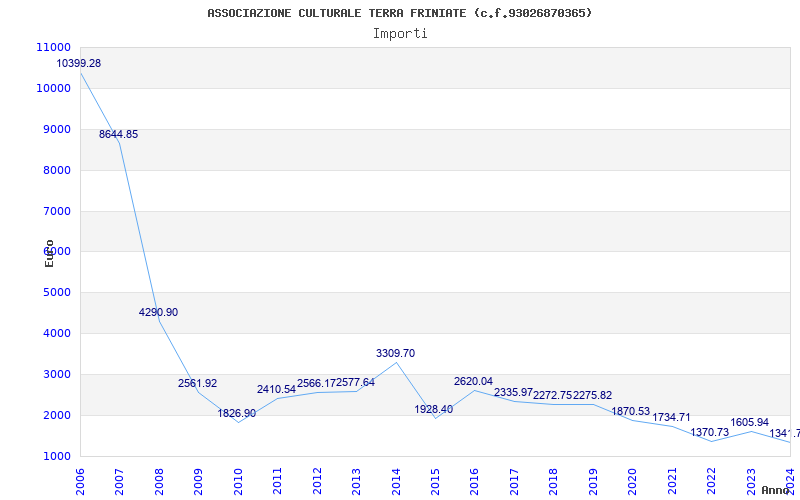Select the 2561.92 data label

197,383
